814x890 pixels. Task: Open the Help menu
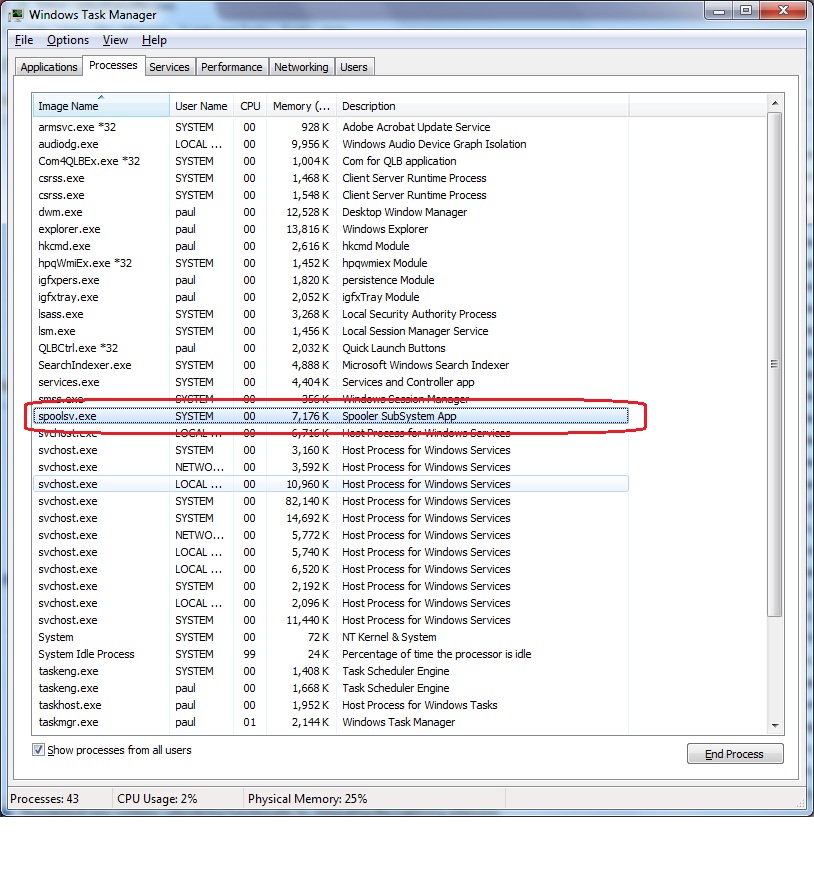[x=154, y=40]
